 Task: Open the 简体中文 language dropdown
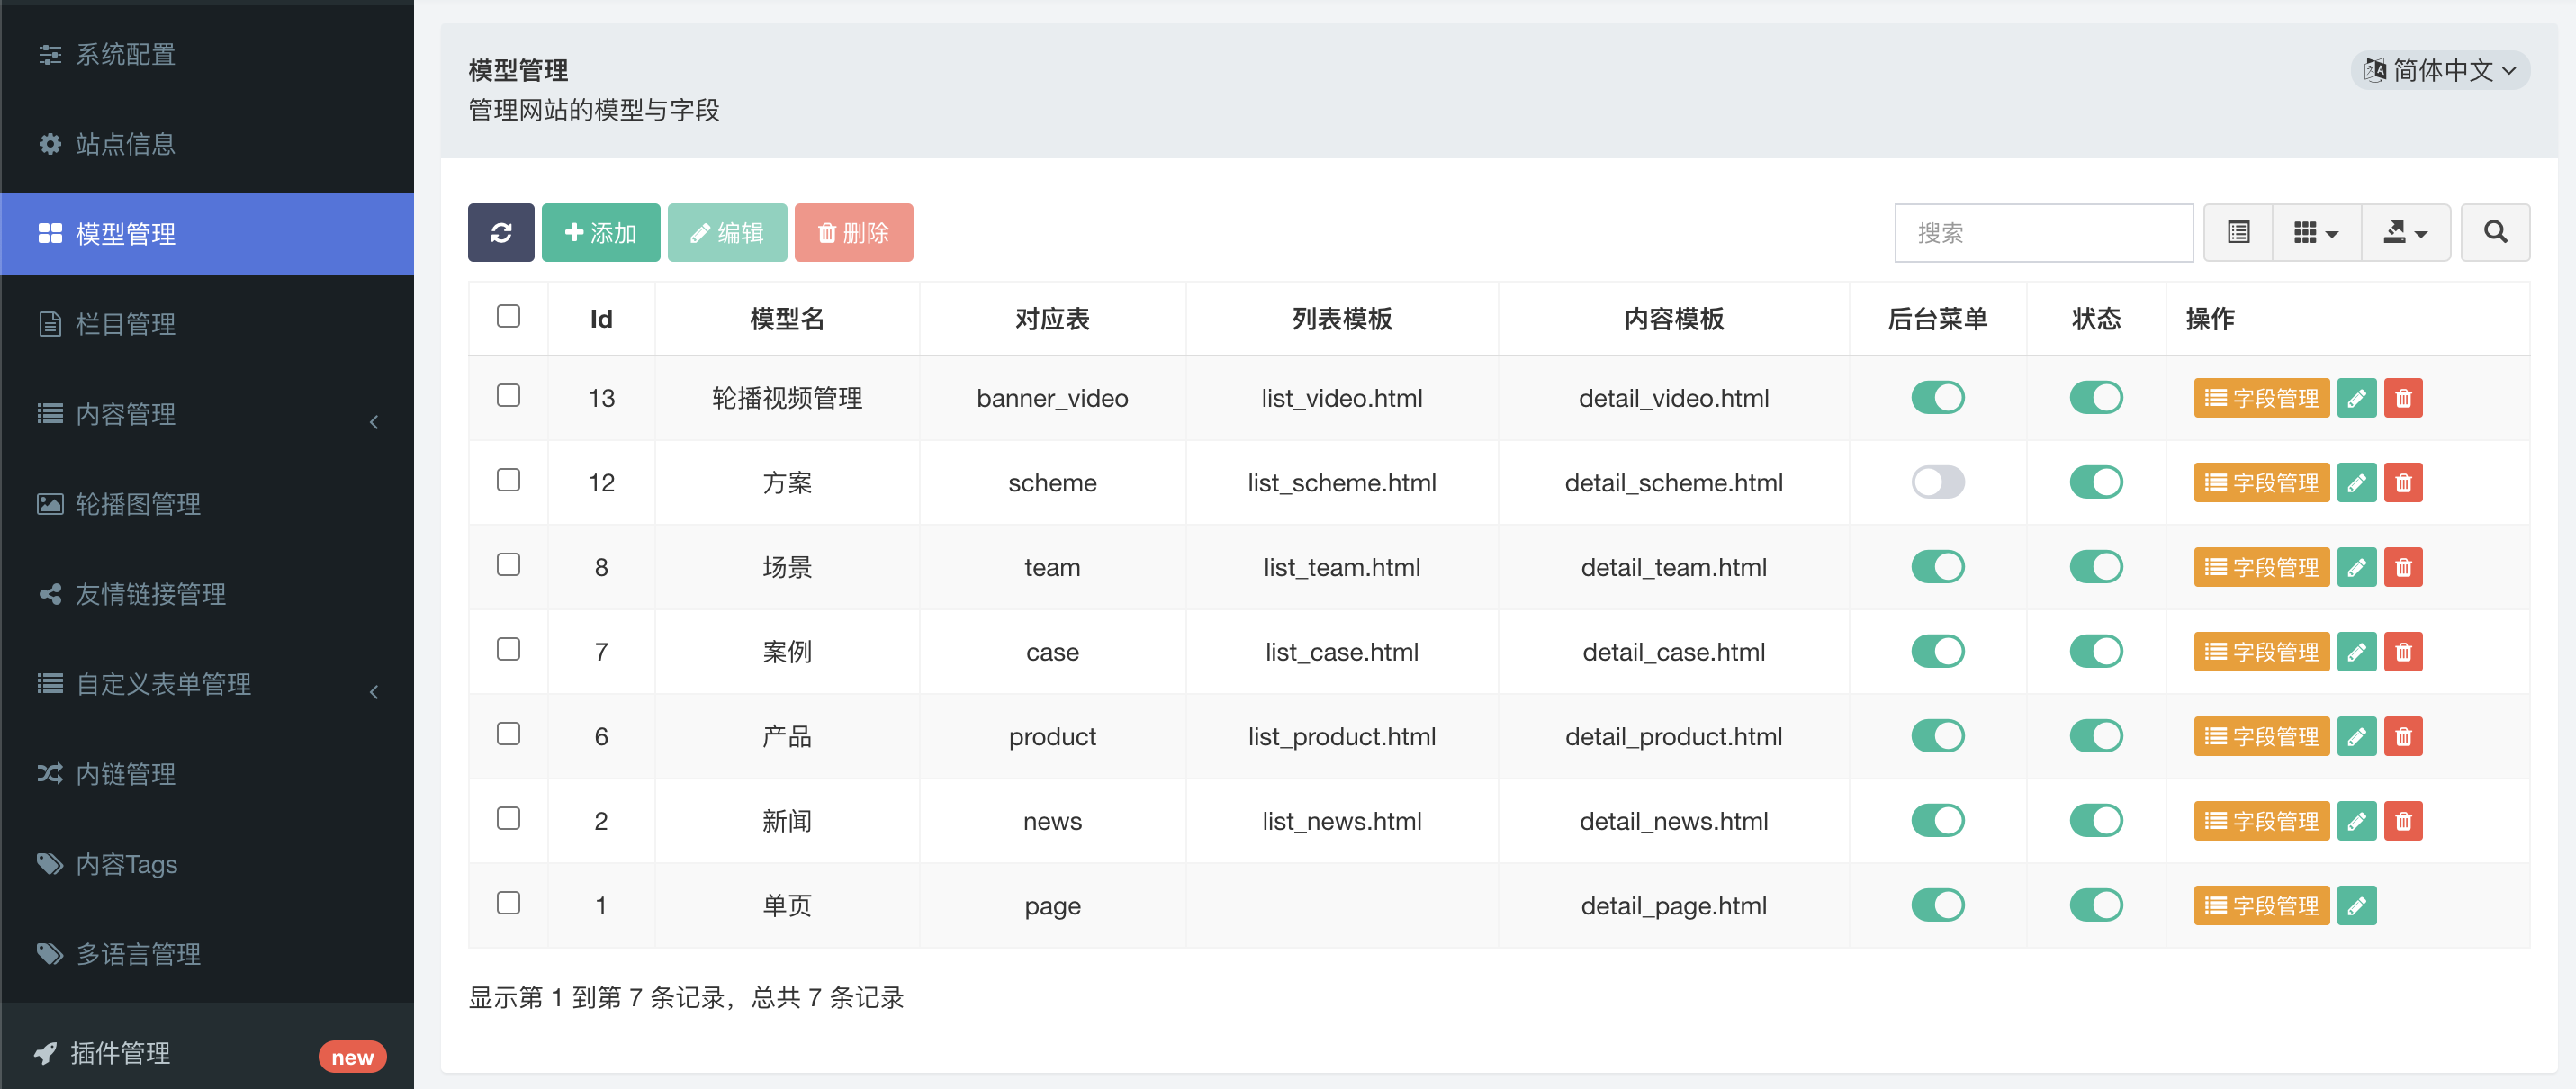(x=2439, y=70)
